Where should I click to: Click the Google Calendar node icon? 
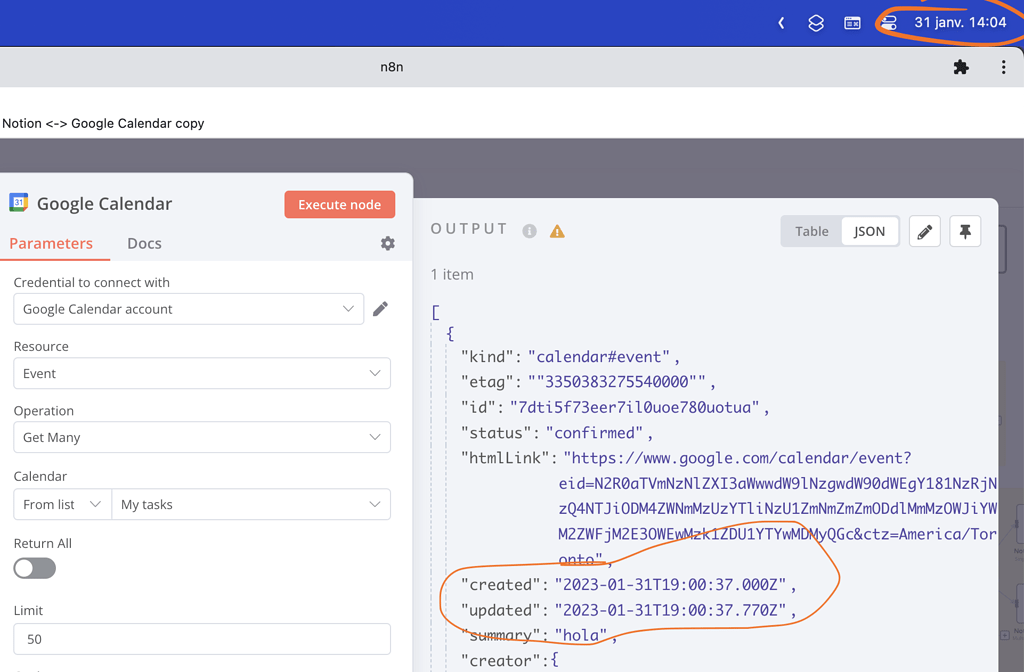(x=17, y=203)
